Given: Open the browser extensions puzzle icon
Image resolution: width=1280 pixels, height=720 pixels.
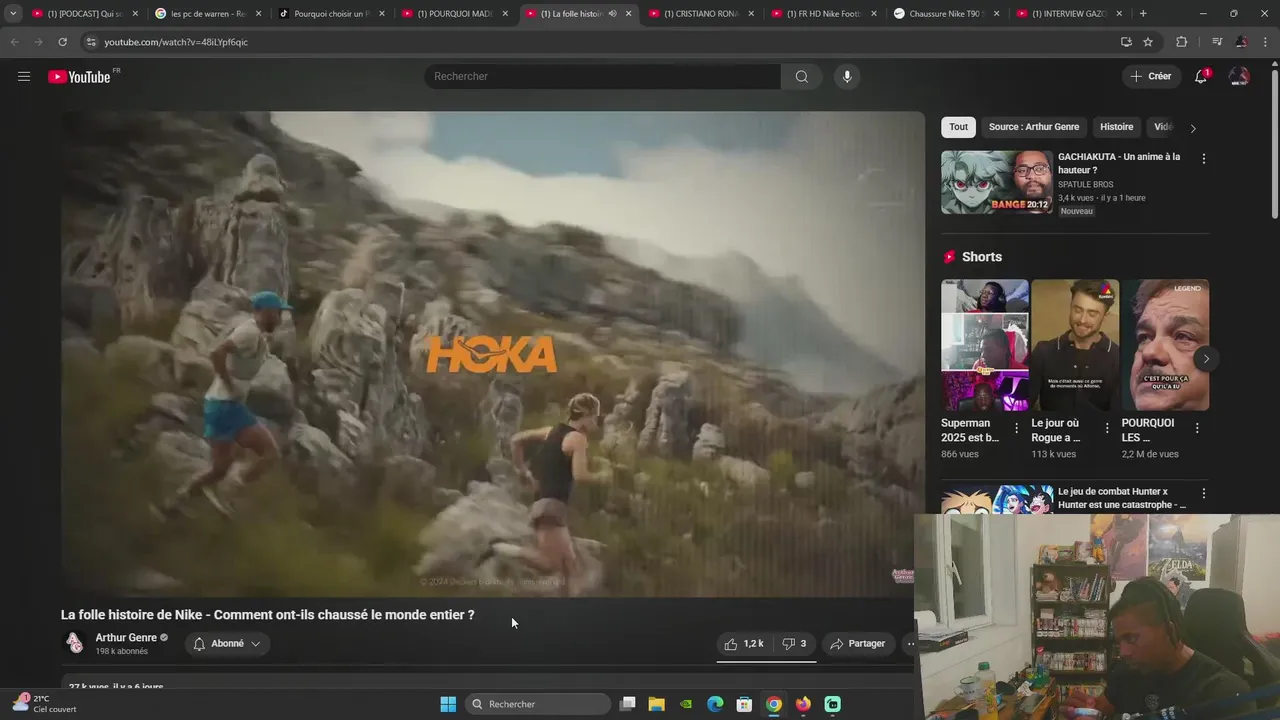Looking at the screenshot, I should [1181, 42].
